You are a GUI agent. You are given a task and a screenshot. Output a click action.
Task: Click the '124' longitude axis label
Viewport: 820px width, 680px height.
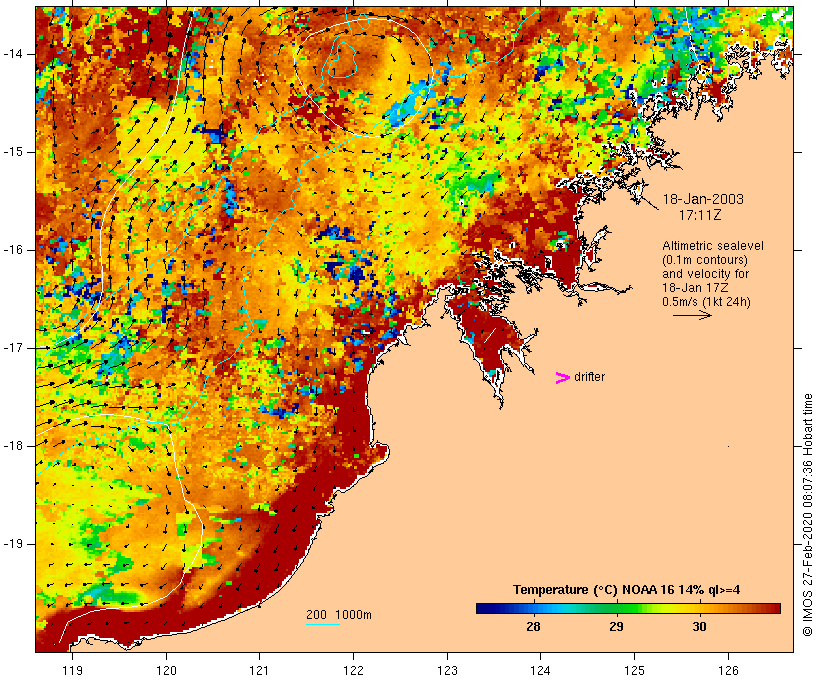point(540,670)
